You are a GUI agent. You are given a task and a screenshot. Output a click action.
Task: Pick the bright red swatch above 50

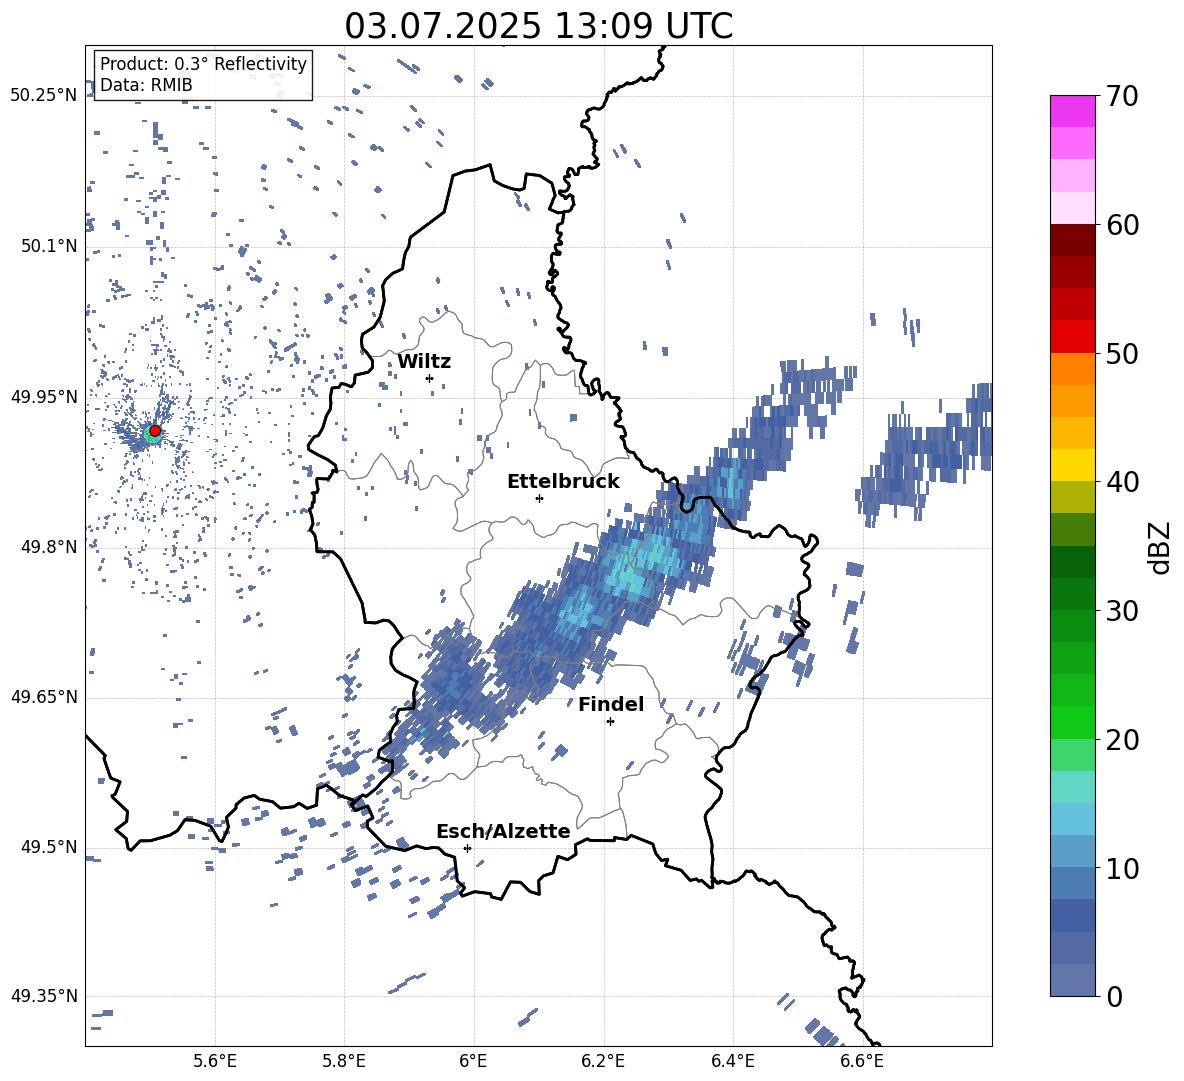click(1072, 337)
